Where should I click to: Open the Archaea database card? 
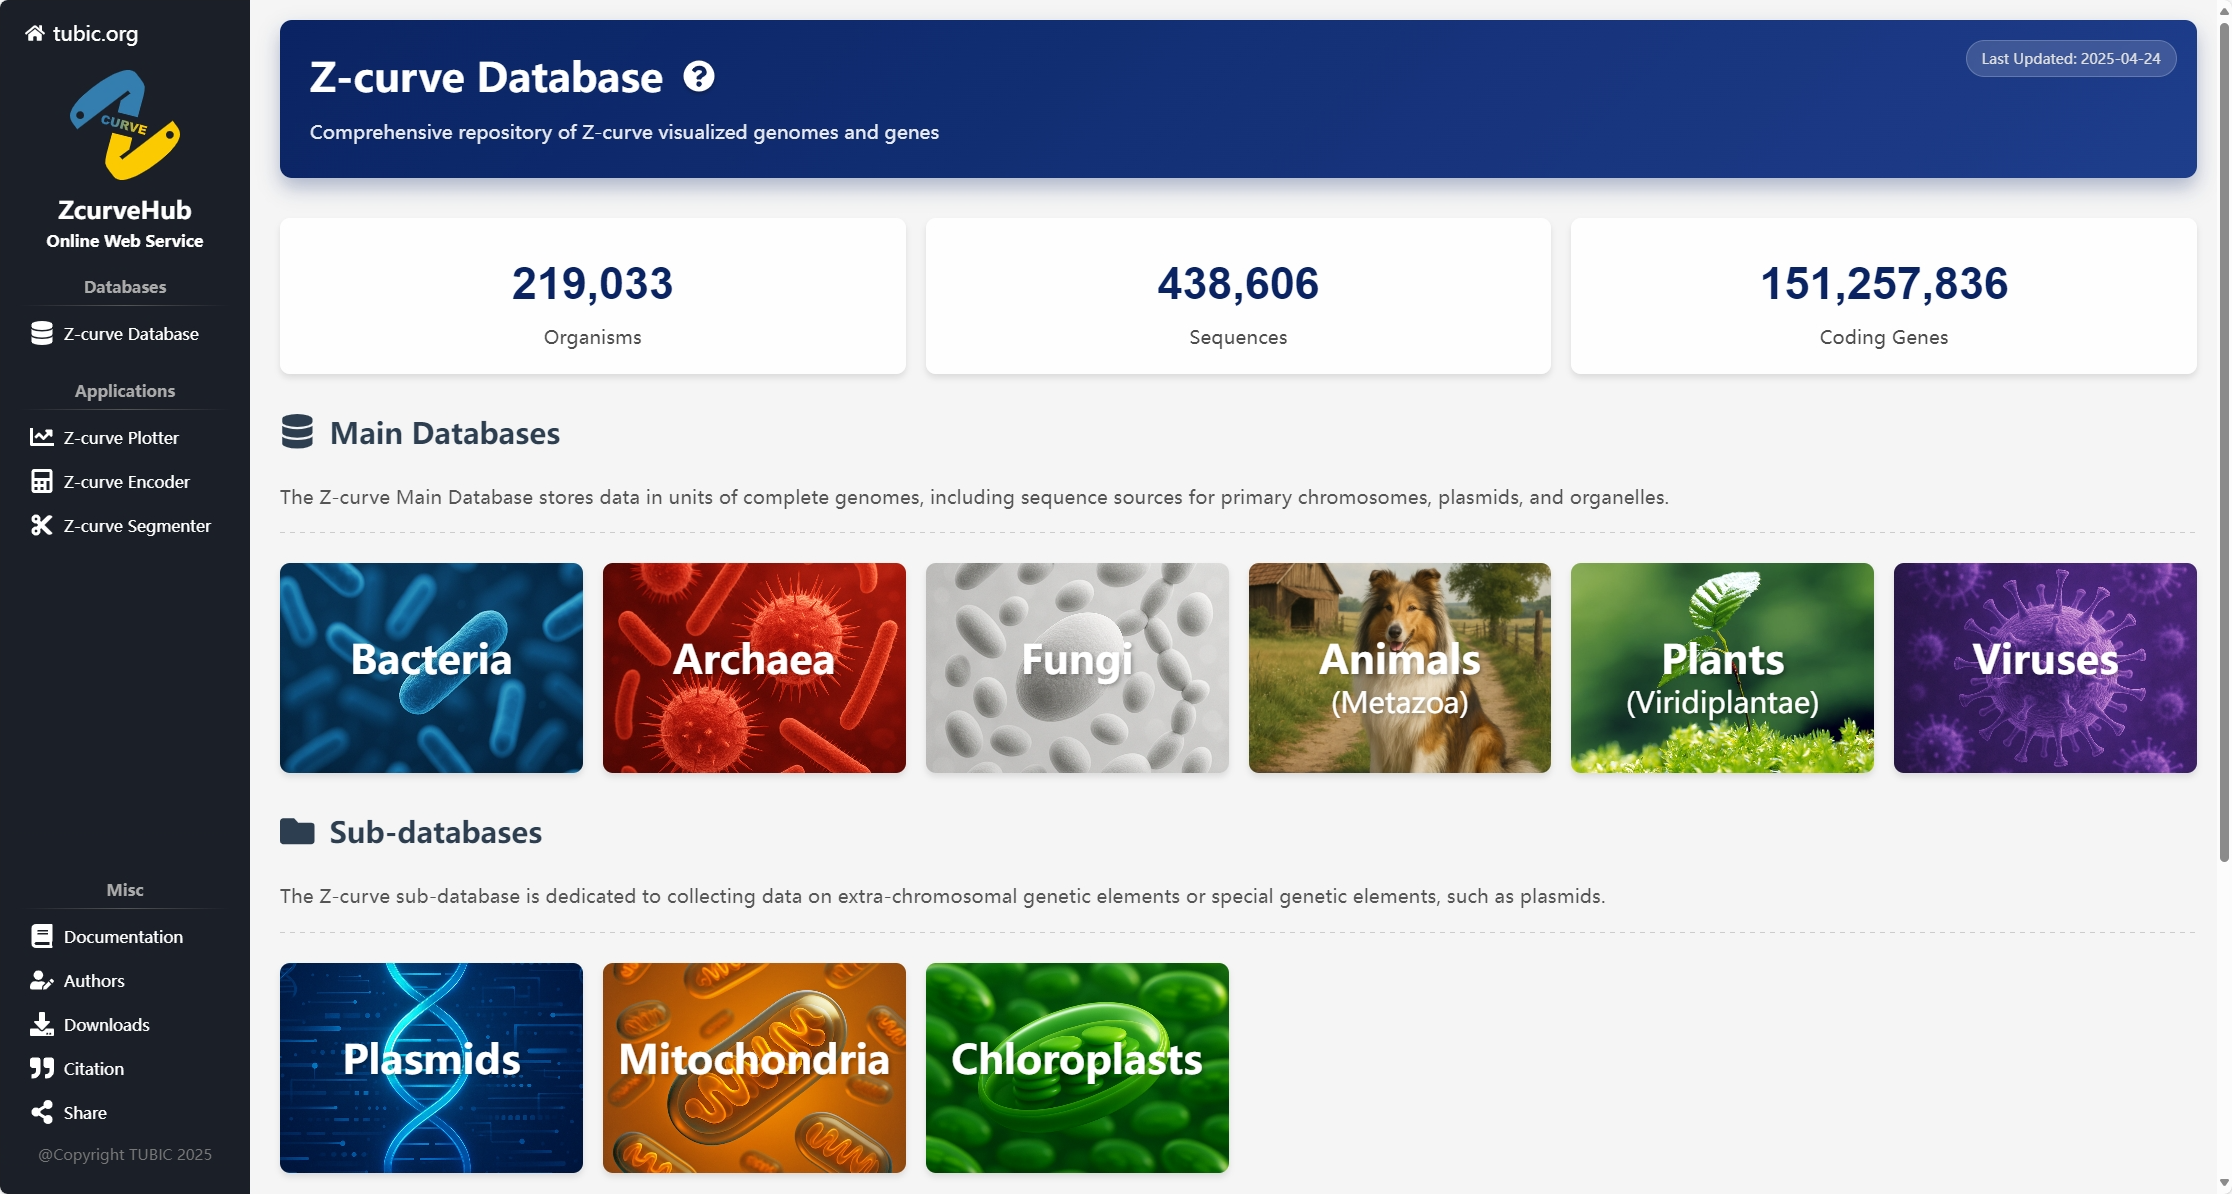pyautogui.click(x=754, y=667)
